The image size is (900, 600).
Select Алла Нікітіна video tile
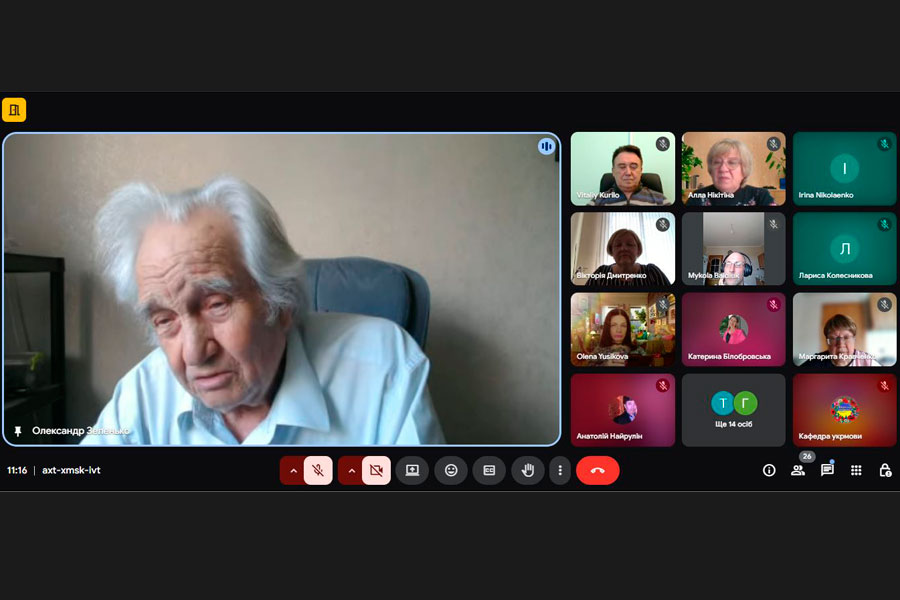[x=734, y=169]
